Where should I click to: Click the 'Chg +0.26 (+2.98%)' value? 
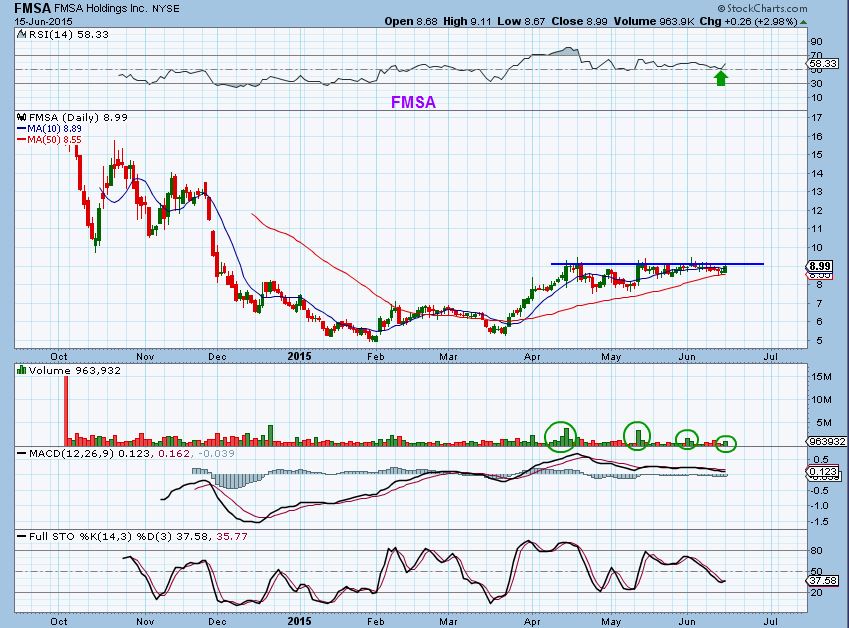(x=748, y=22)
